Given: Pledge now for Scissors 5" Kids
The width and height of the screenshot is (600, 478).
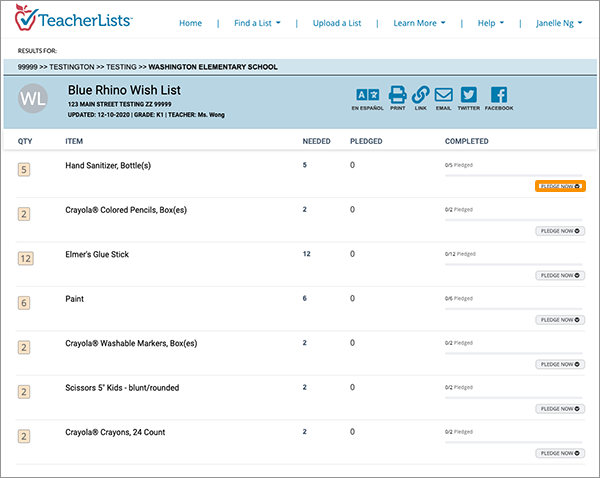Looking at the screenshot, I should coord(560,408).
